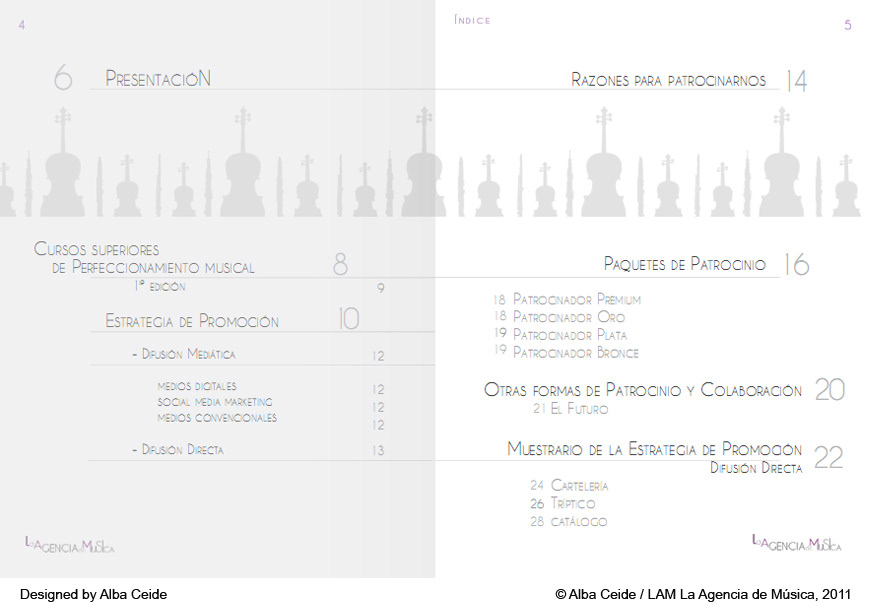
Task: Click the folio number 4 at top left
Action: pyautogui.click(x=22, y=25)
